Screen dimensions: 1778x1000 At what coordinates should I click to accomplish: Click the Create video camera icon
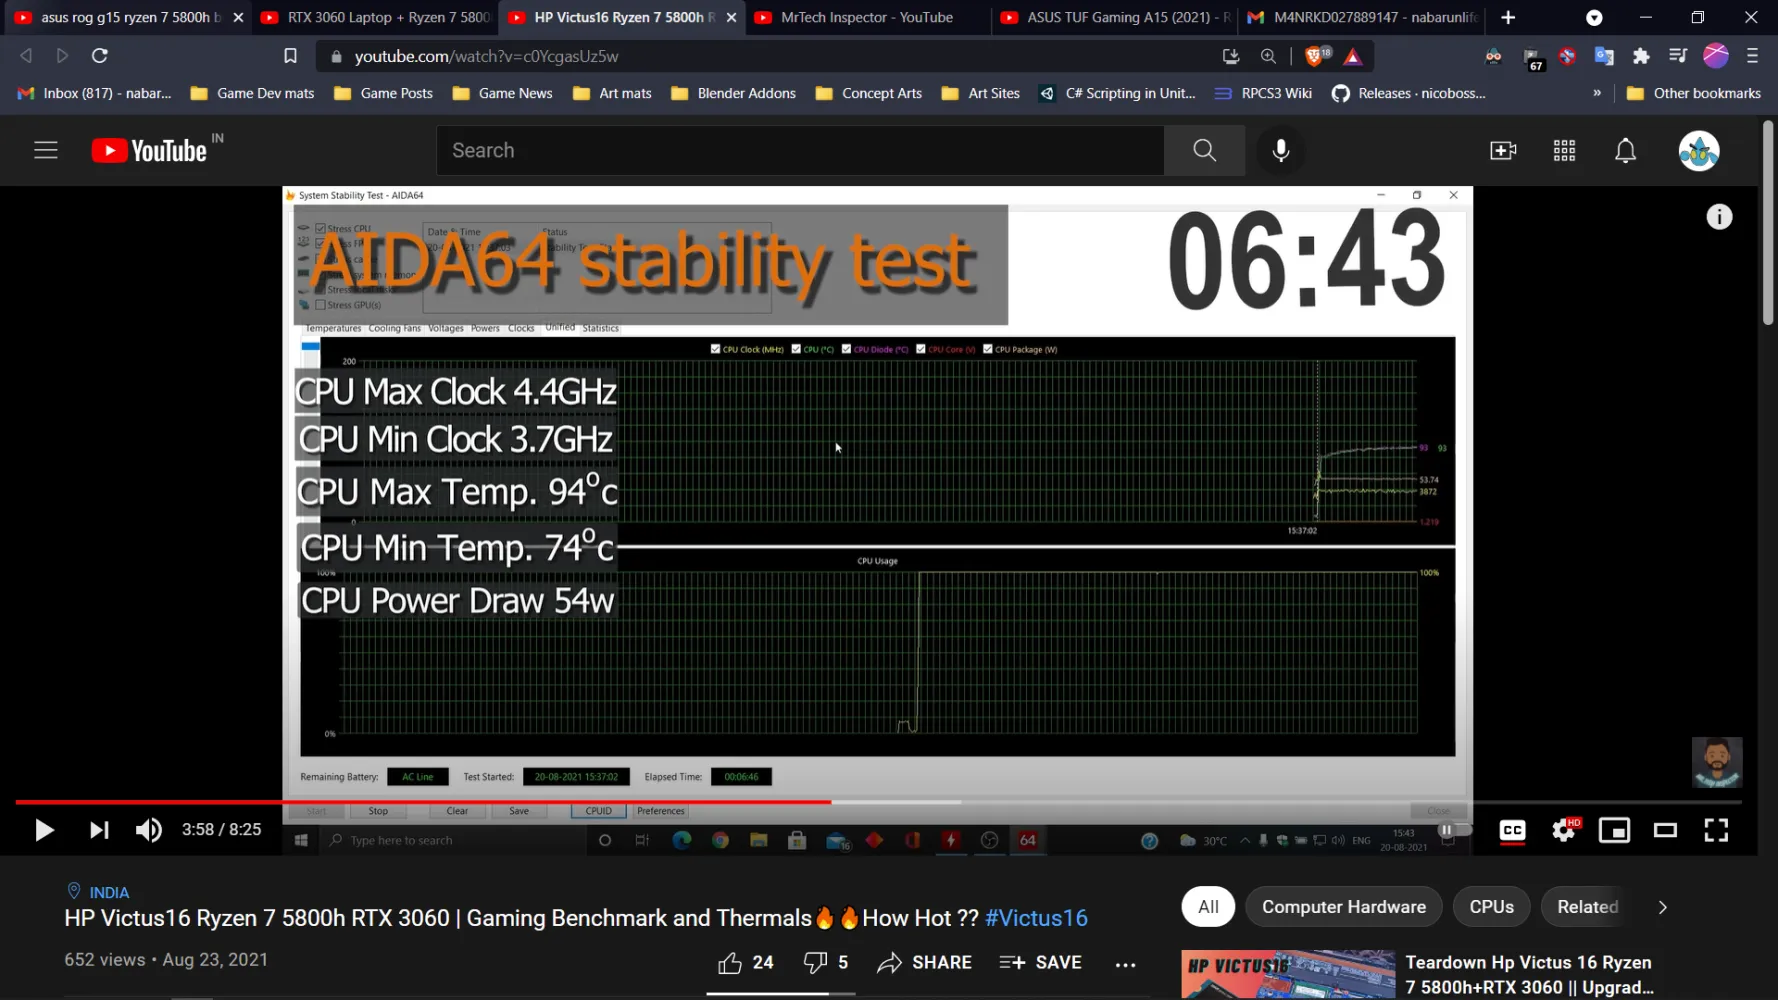1502,150
